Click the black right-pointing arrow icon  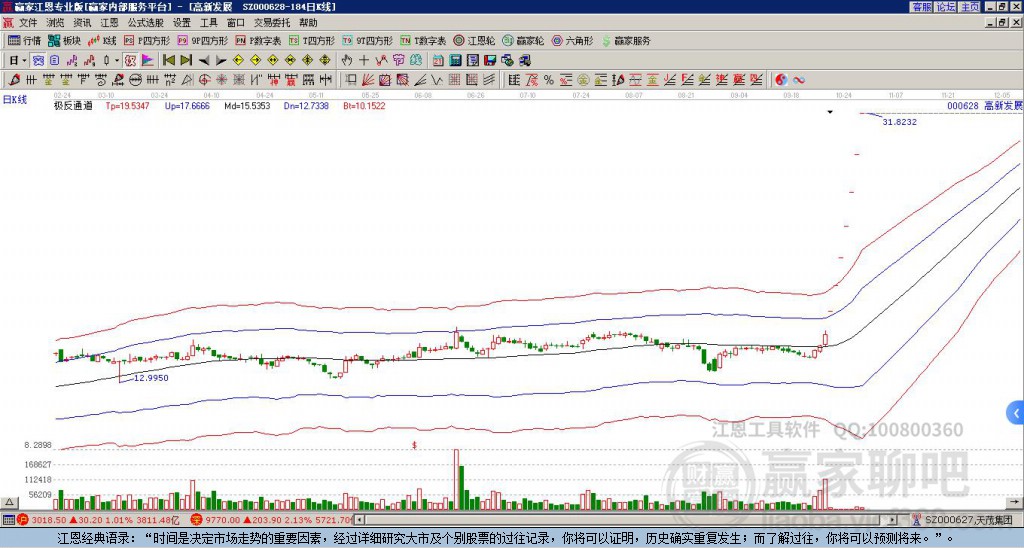pyautogui.click(x=221, y=61)
